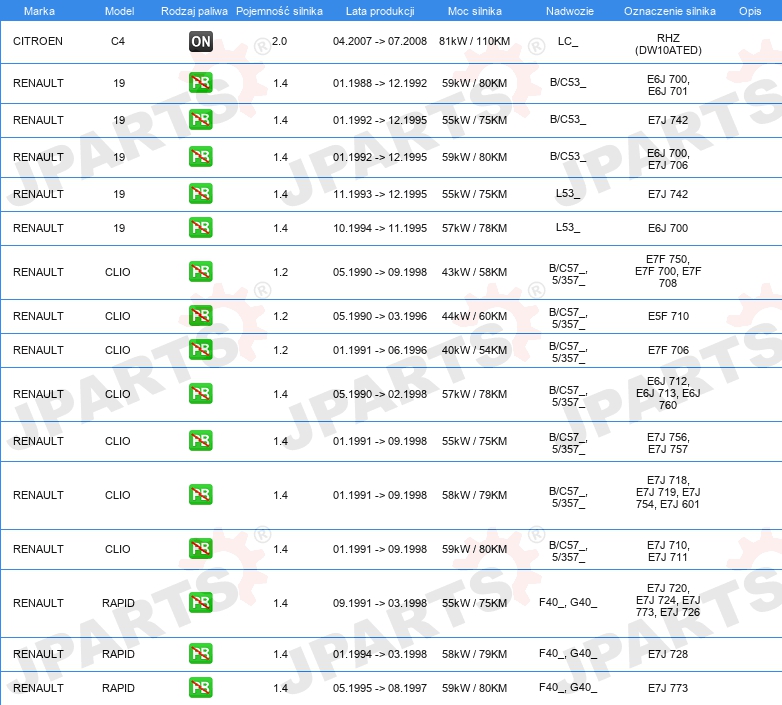Click the E7J 728 engine code

pos(668,654)
